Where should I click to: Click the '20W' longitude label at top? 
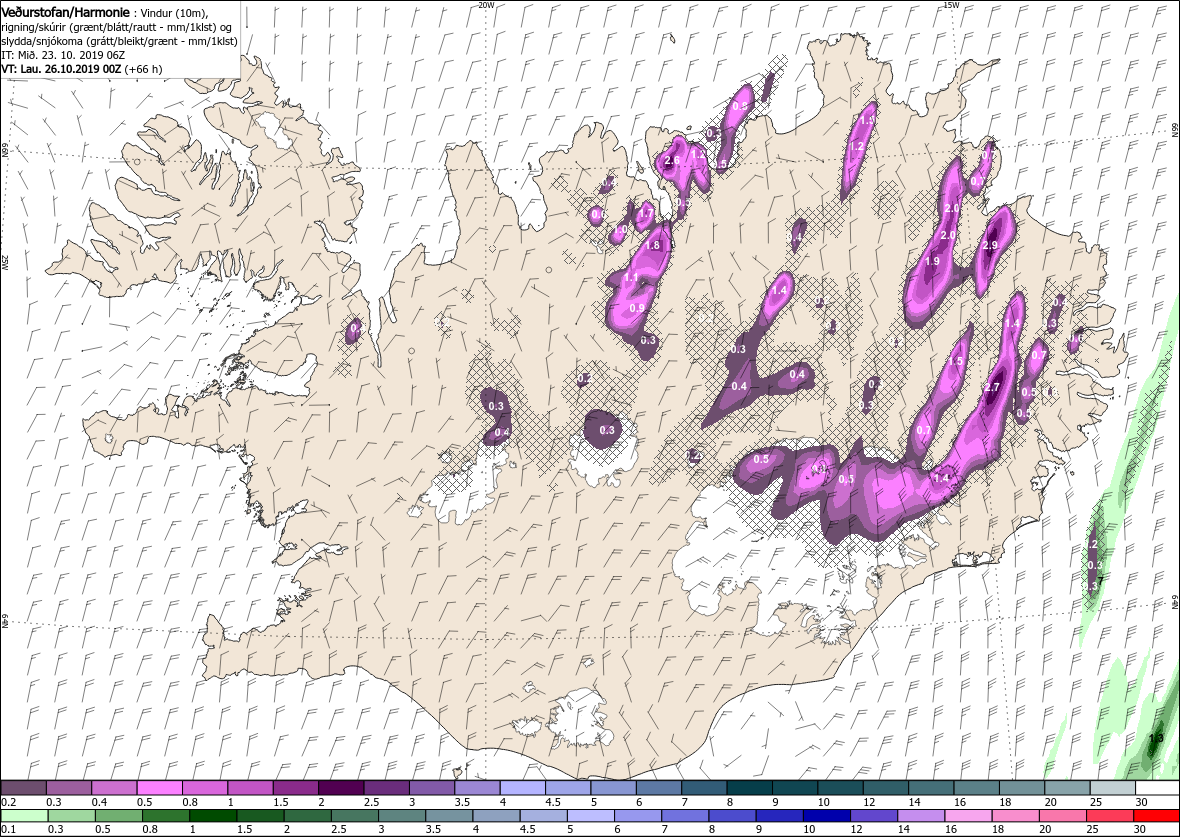[487, 5]
